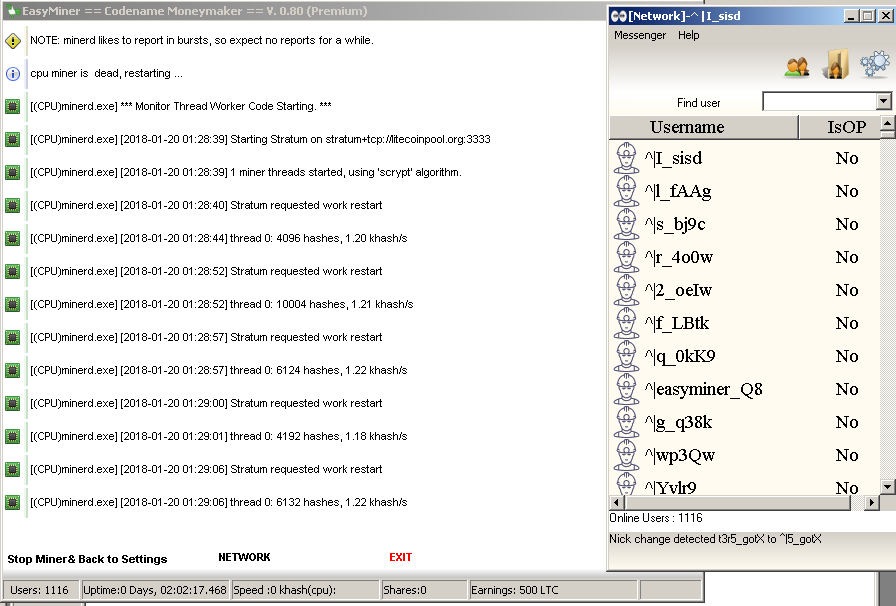Click chip icon for Monitor Thread Worker line
Viewport: 896px width, 606px height.
[12, 106]
